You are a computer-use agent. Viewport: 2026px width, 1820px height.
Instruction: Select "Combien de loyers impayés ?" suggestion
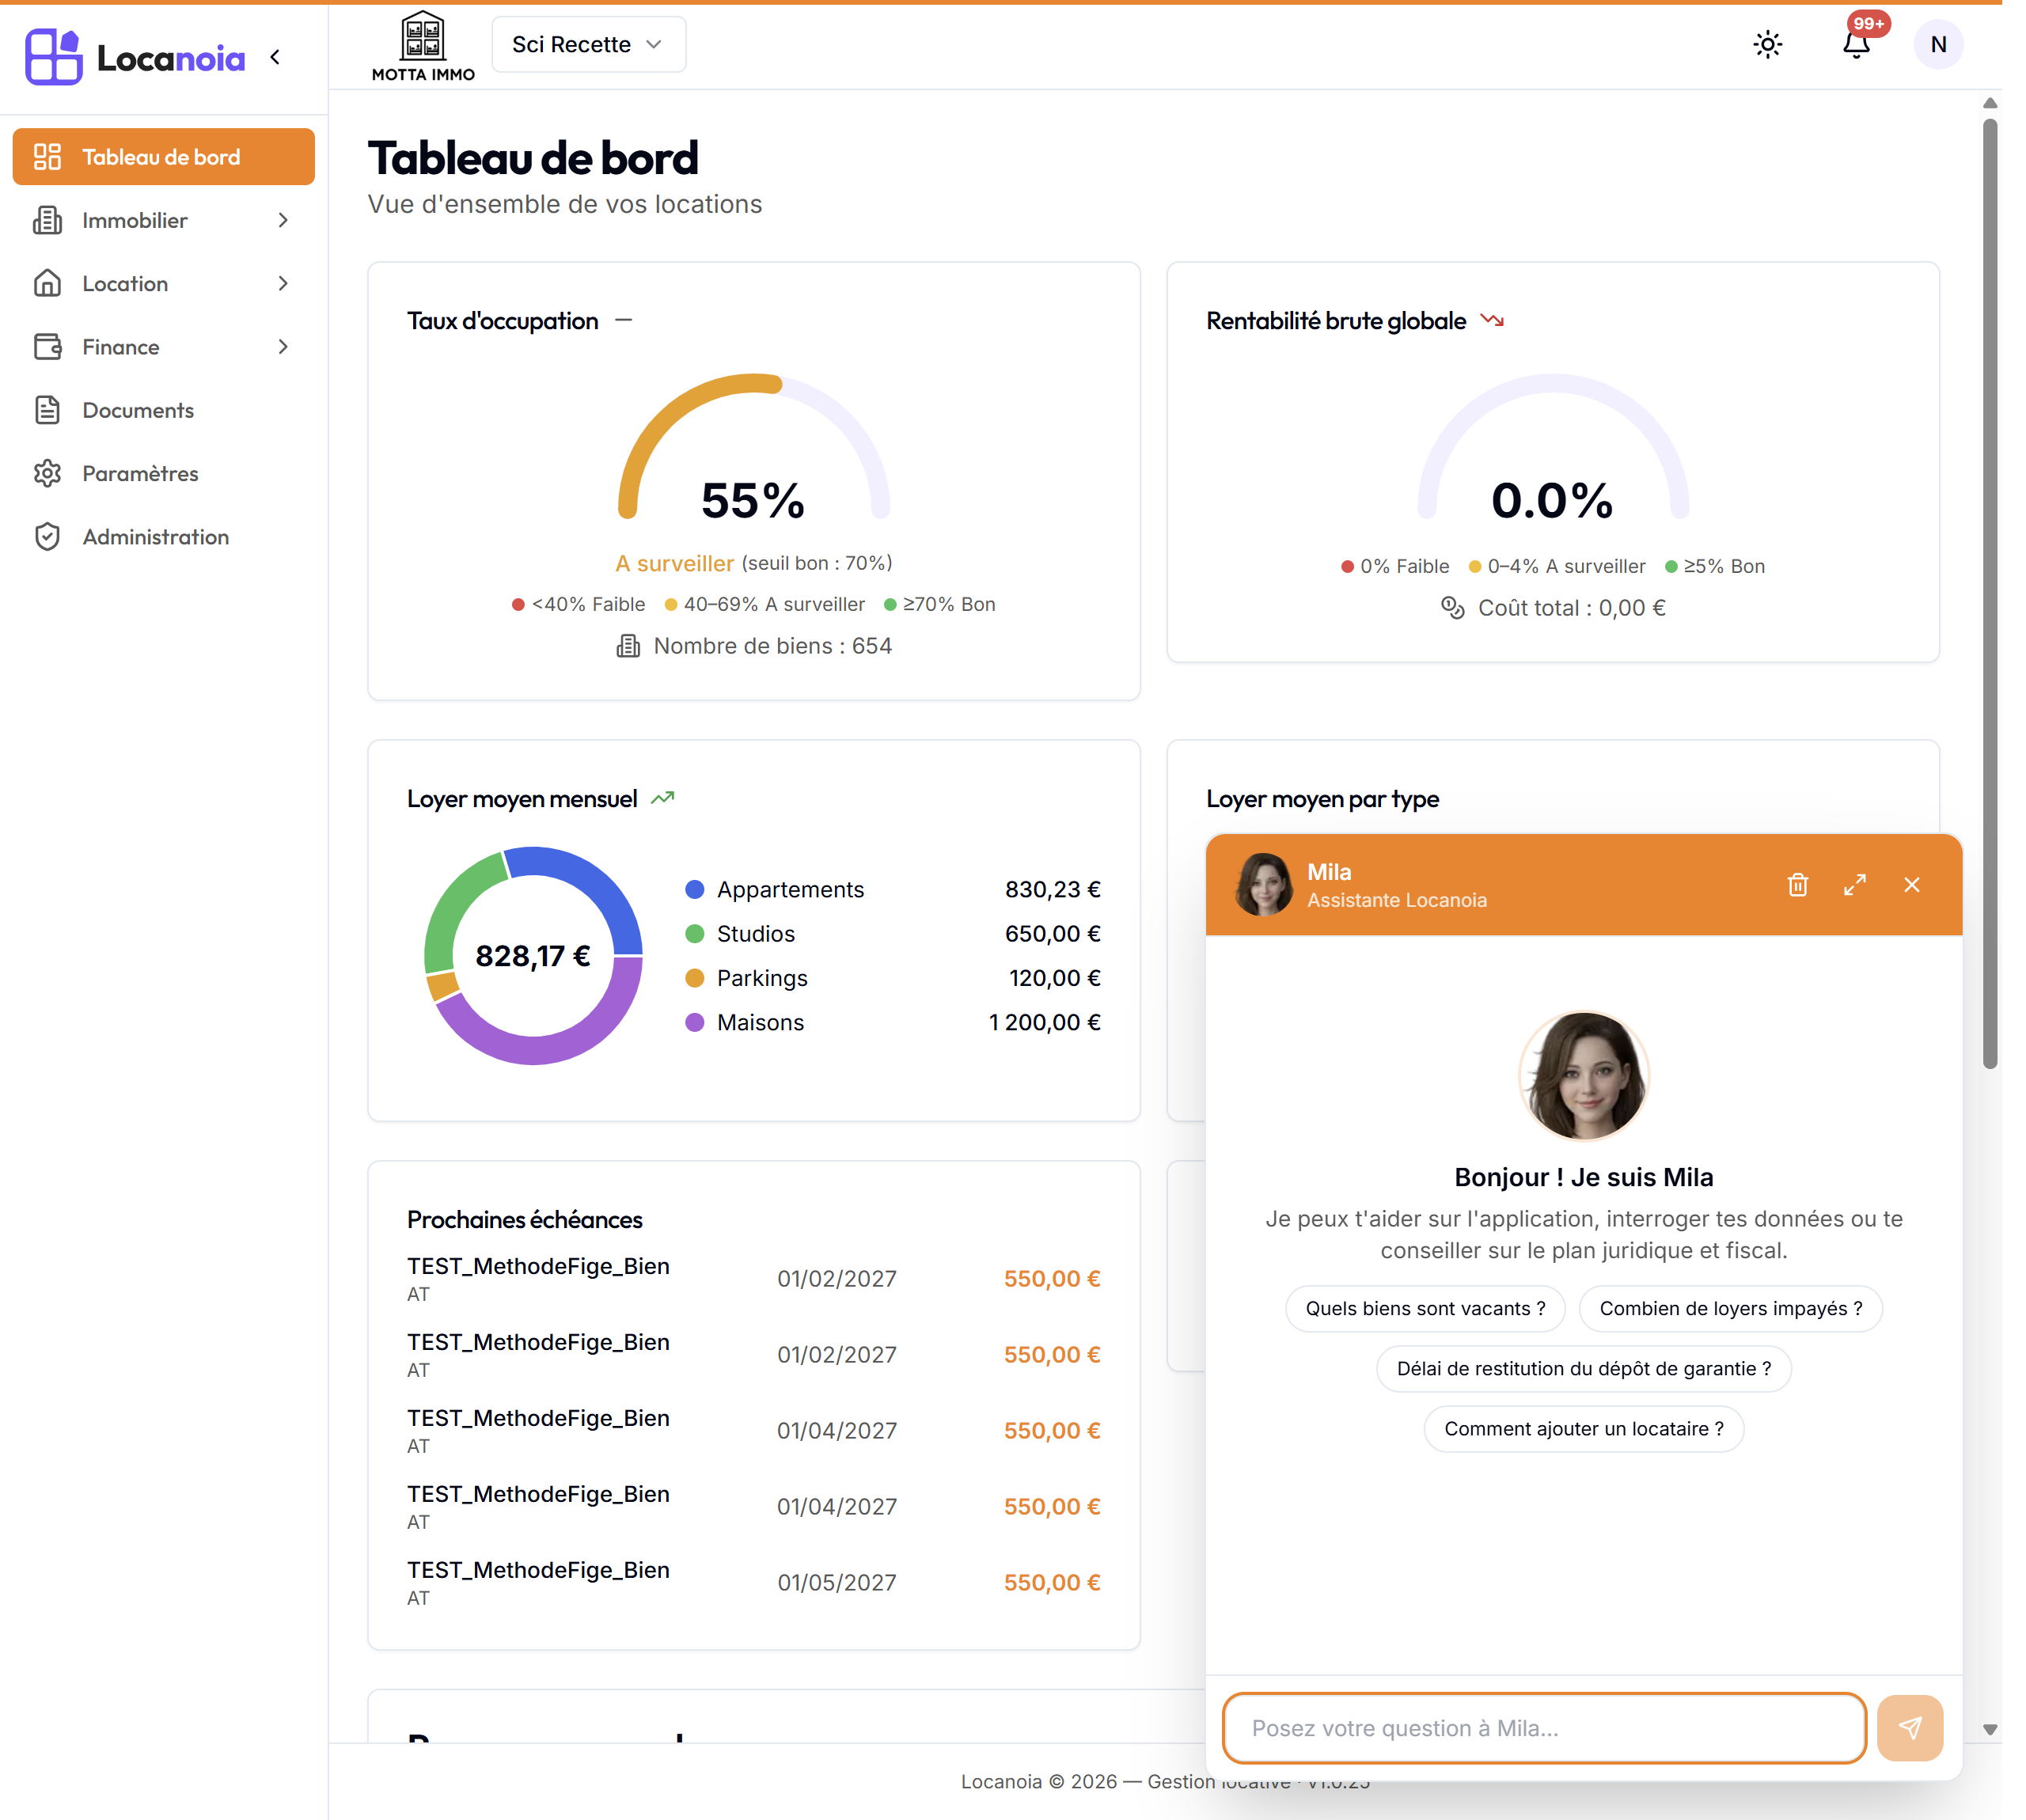point(1730,1309)
